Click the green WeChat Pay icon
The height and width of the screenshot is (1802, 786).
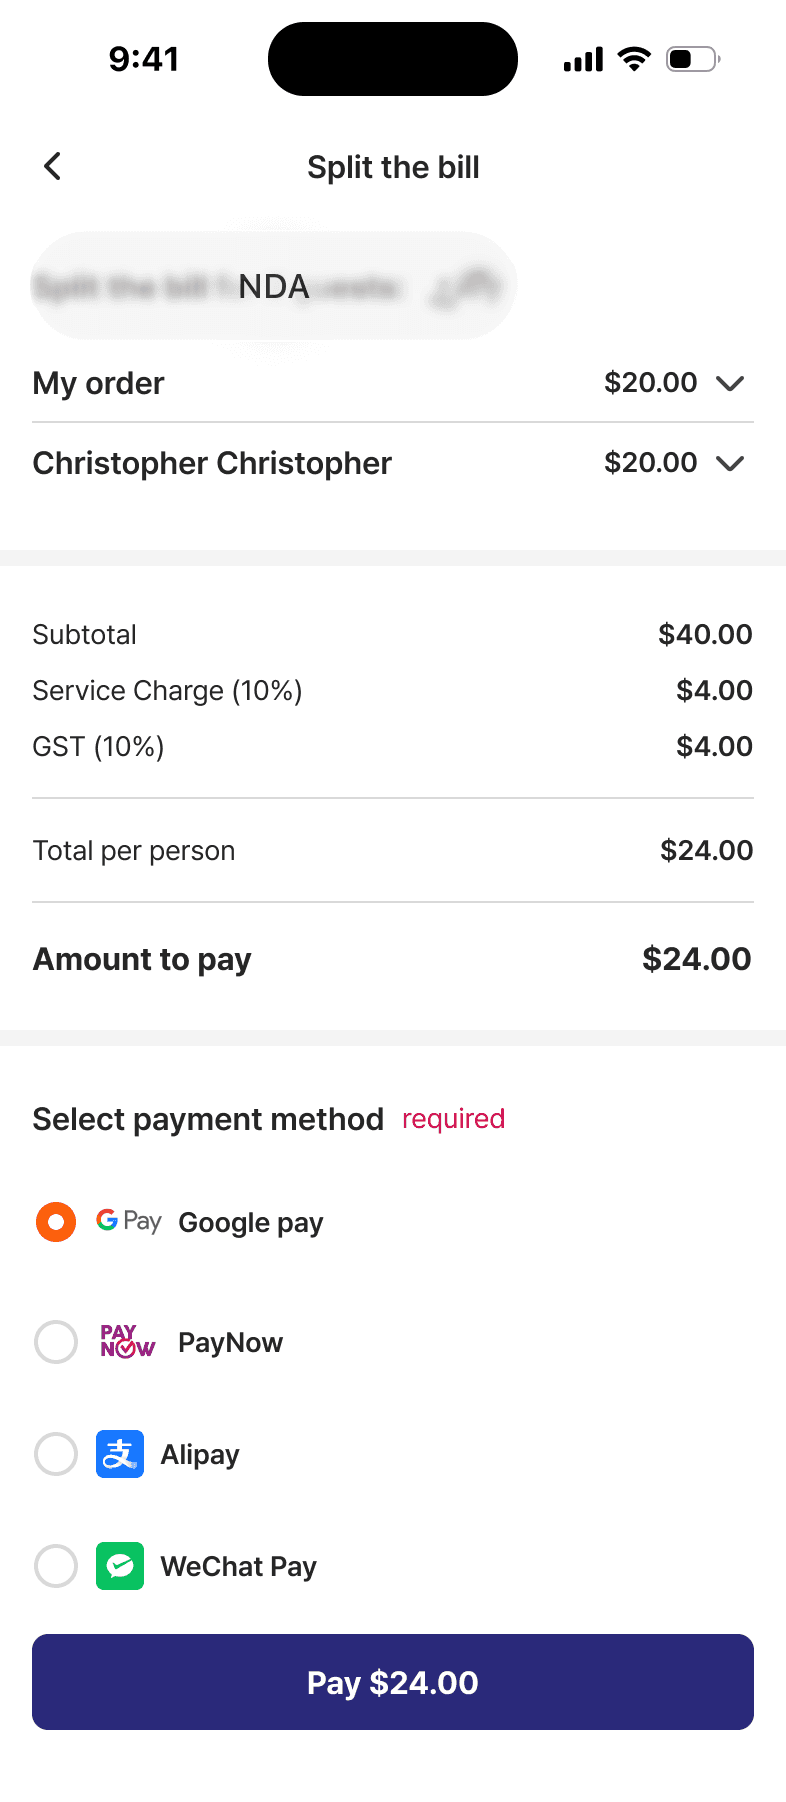point(120,1566)
